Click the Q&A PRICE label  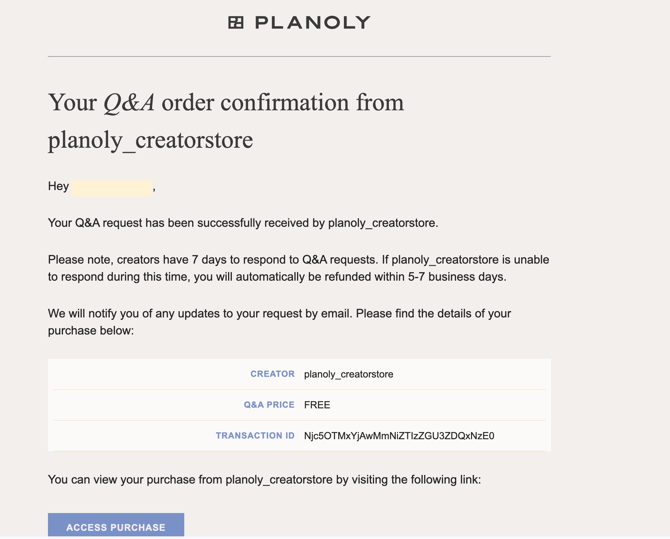[x=269, y=405]
